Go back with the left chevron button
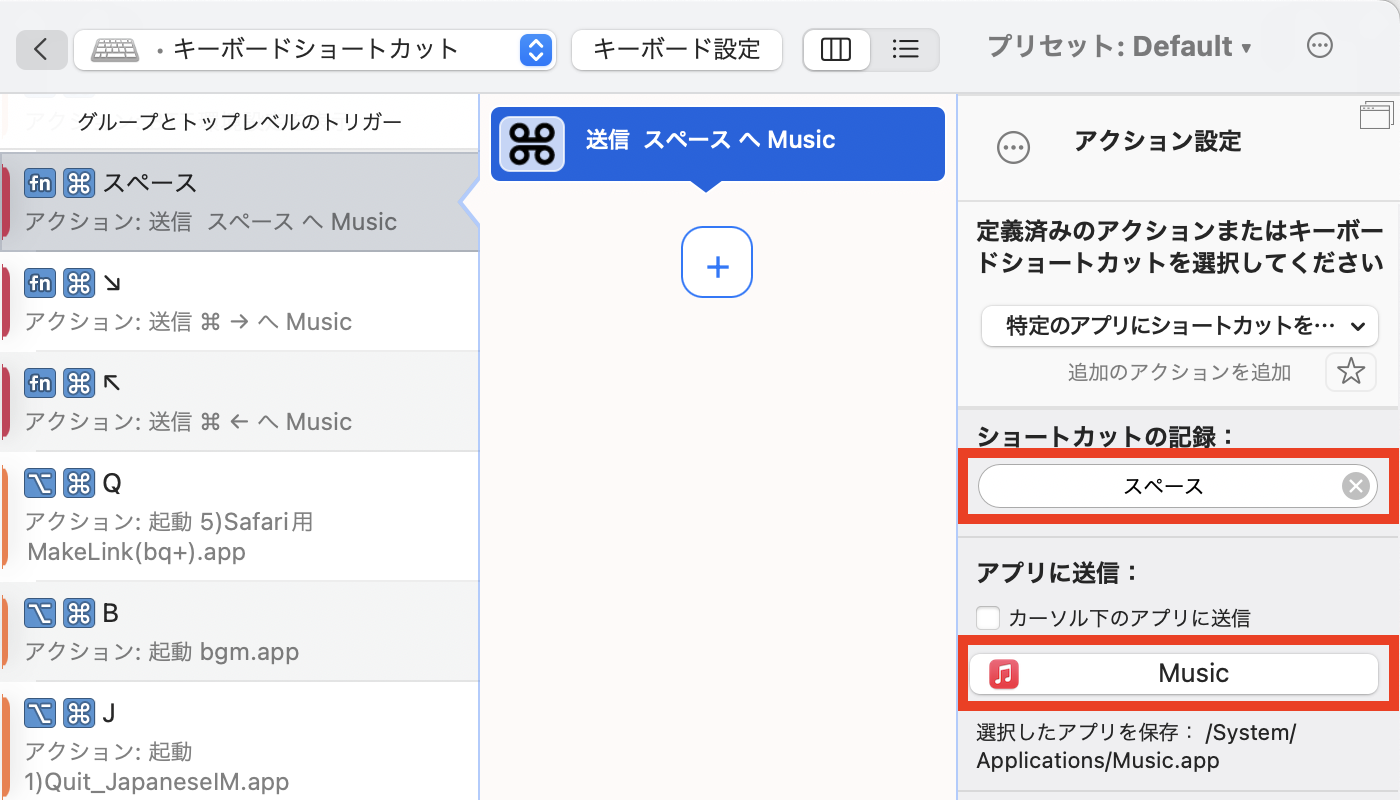1400x800 pixels. (42, 50)
